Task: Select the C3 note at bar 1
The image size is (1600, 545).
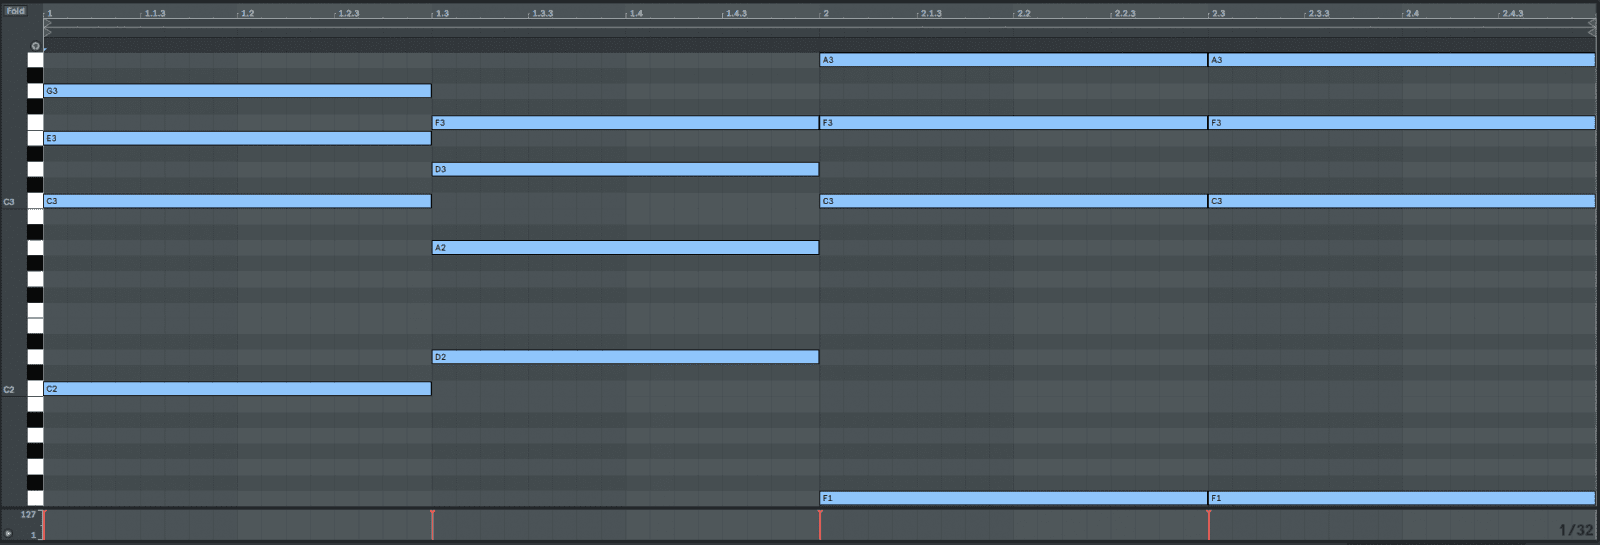Action: click(237, 201)
